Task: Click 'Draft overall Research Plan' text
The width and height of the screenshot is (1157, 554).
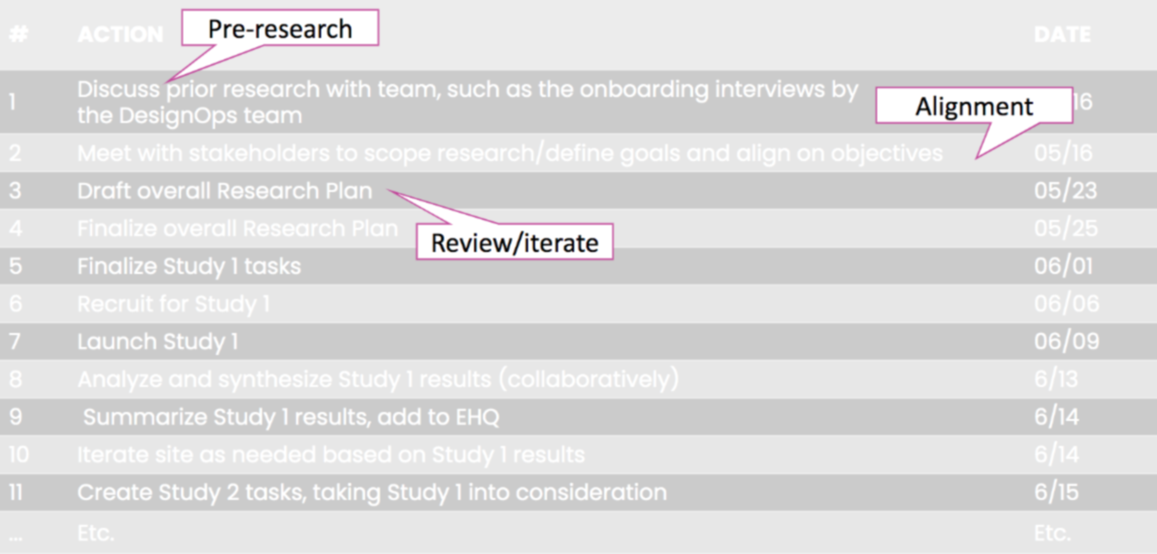Action: pyautogui.click(x=224, y=191)
